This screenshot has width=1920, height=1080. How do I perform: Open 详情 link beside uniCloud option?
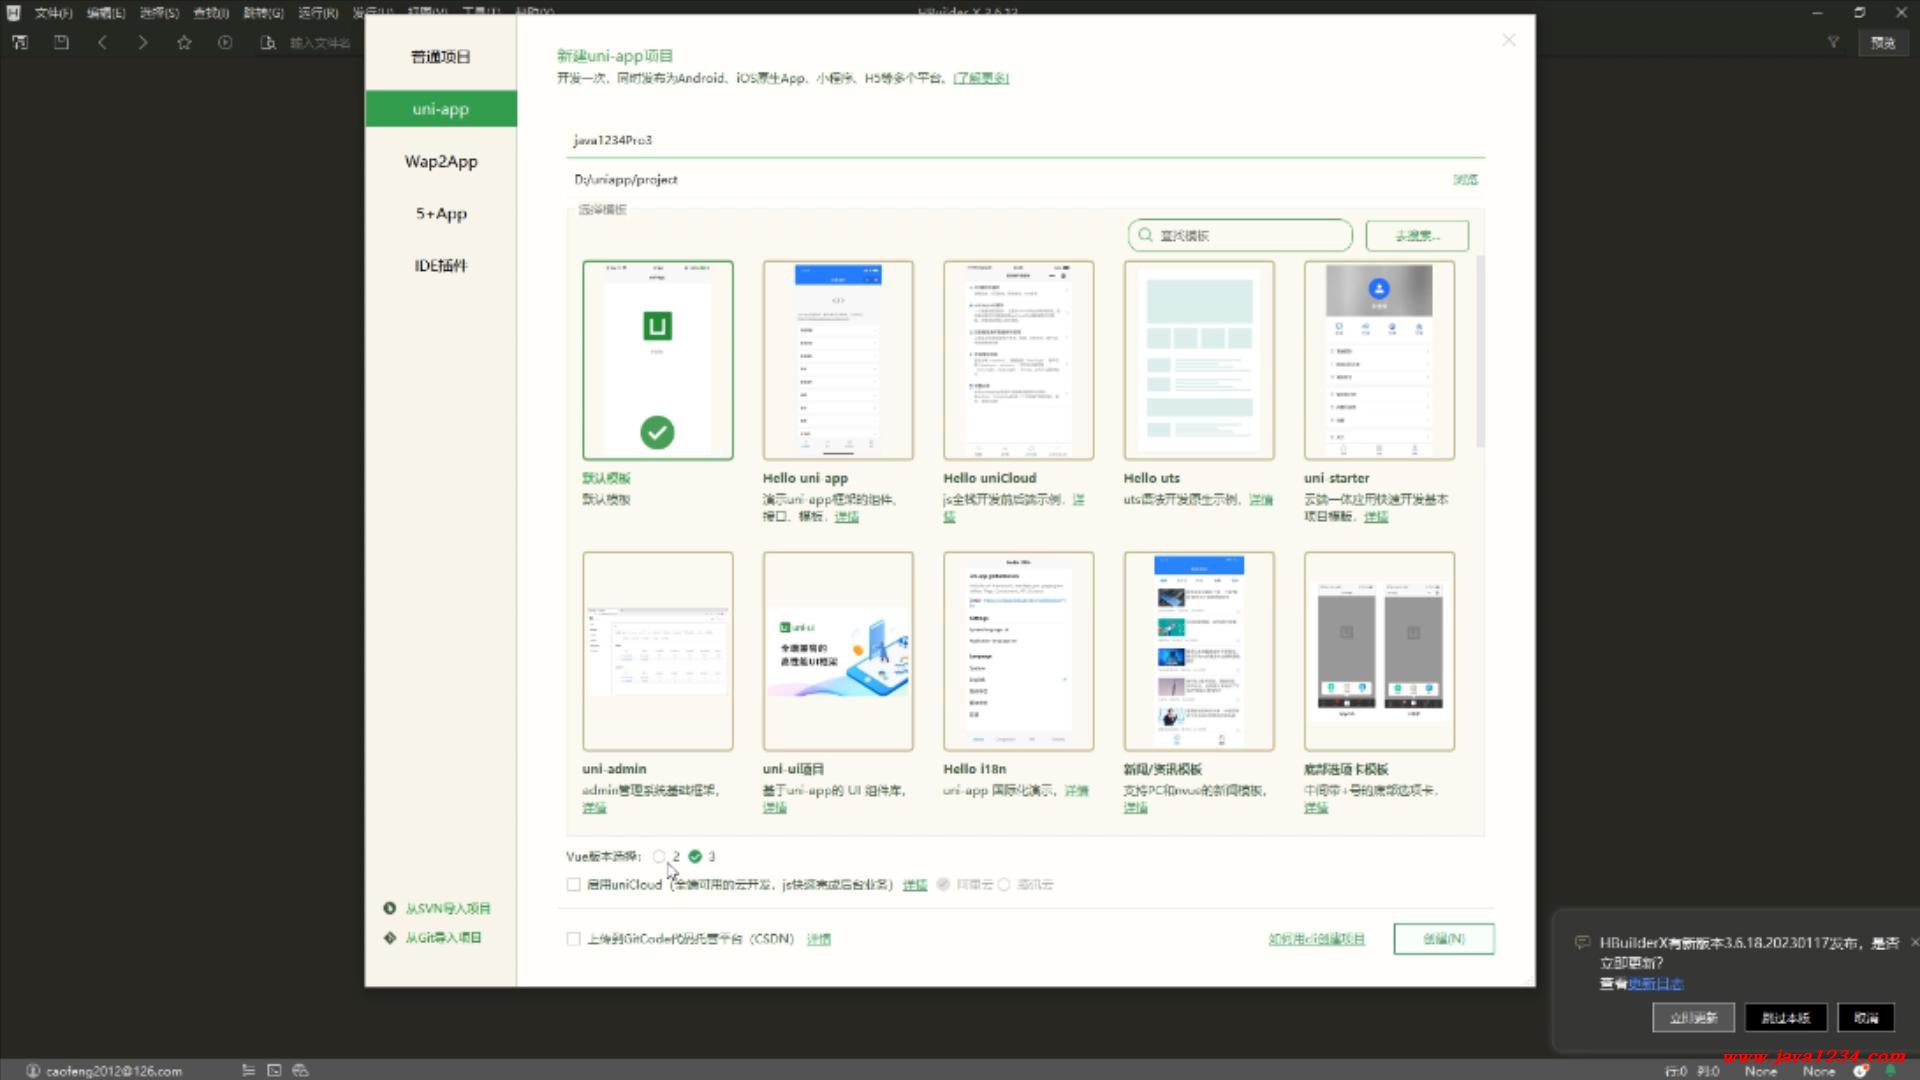pyautogui.click(x=915, y=885)
